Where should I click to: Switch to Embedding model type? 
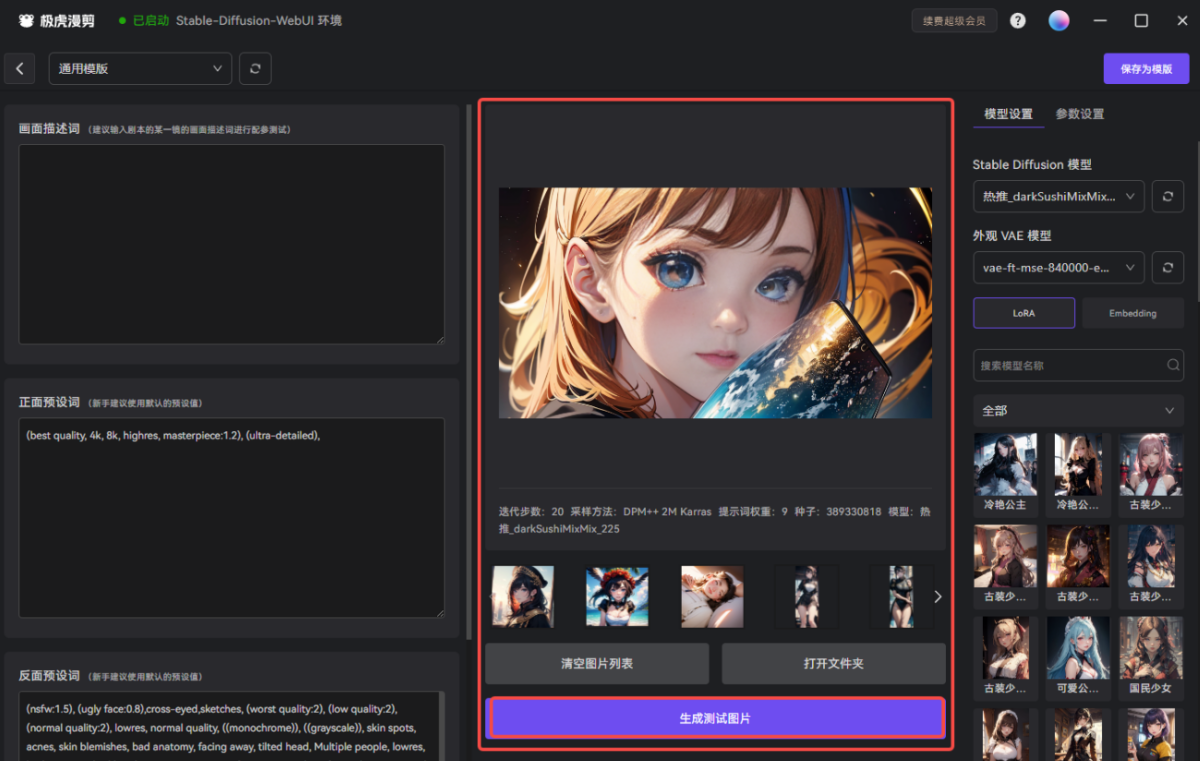pos(1132,313)
